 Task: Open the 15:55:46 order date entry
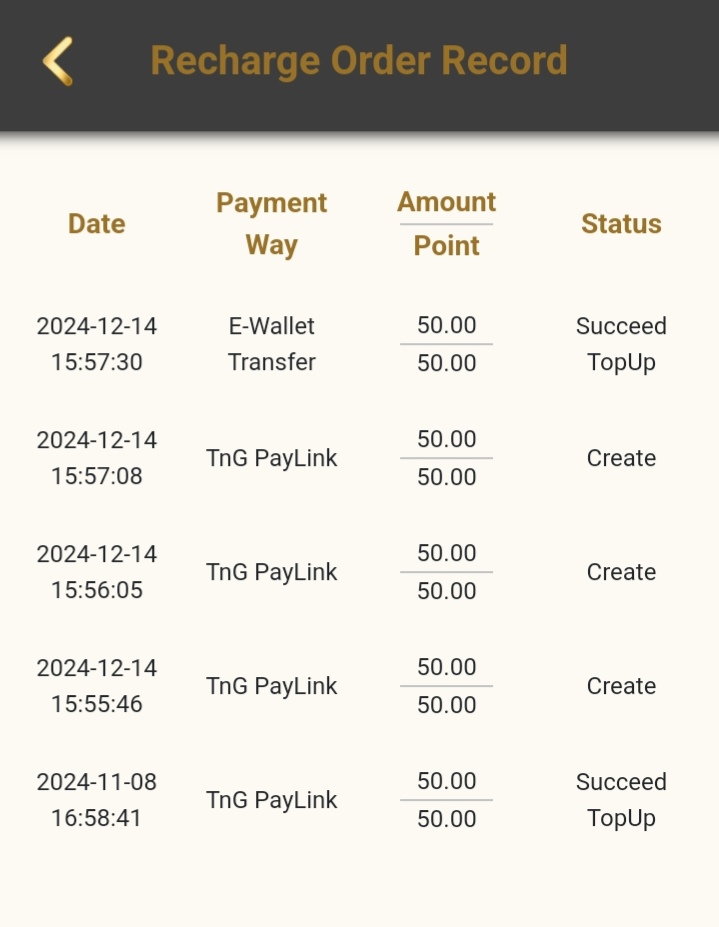tap(96, 686)
